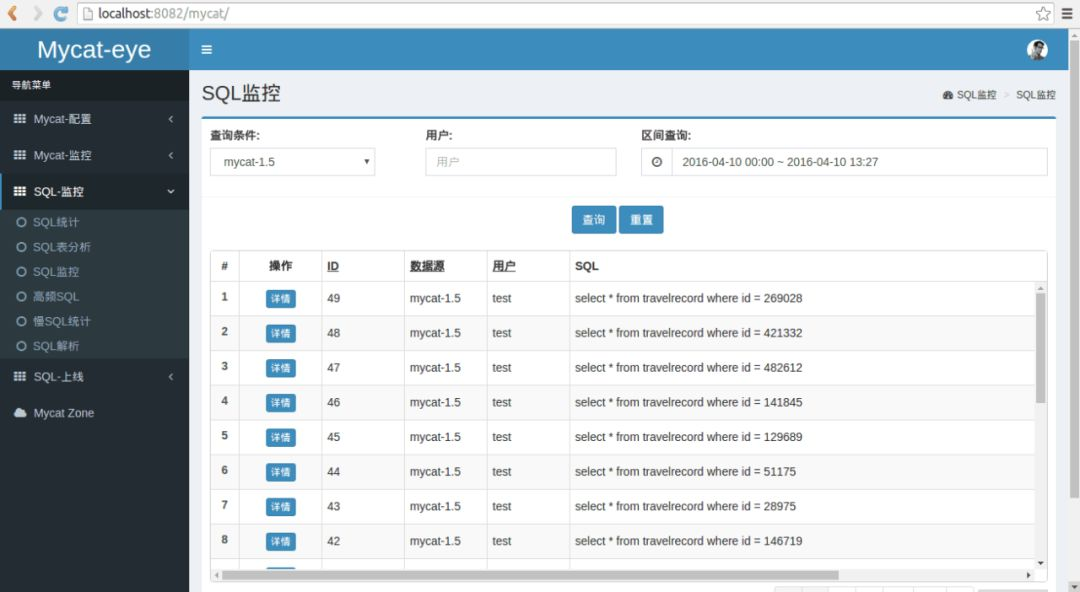Bookmark this page with the star icon
Viewport: 1080px width, 592px height.
(1043, 13)
